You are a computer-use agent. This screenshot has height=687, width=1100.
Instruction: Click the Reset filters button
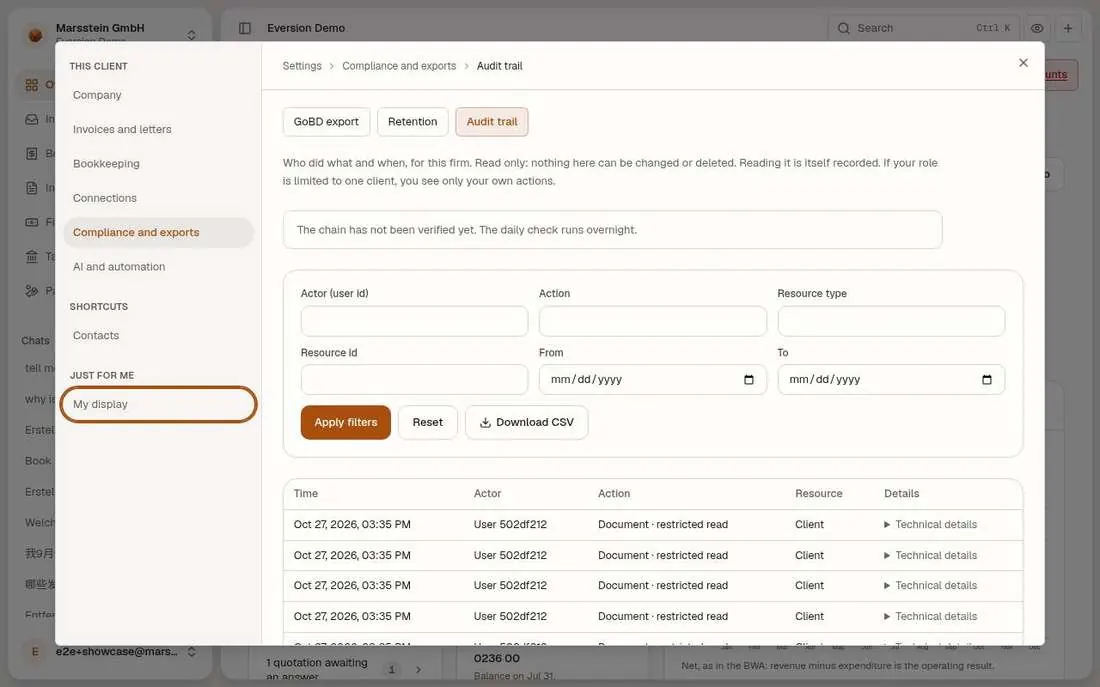coord(428,422)
